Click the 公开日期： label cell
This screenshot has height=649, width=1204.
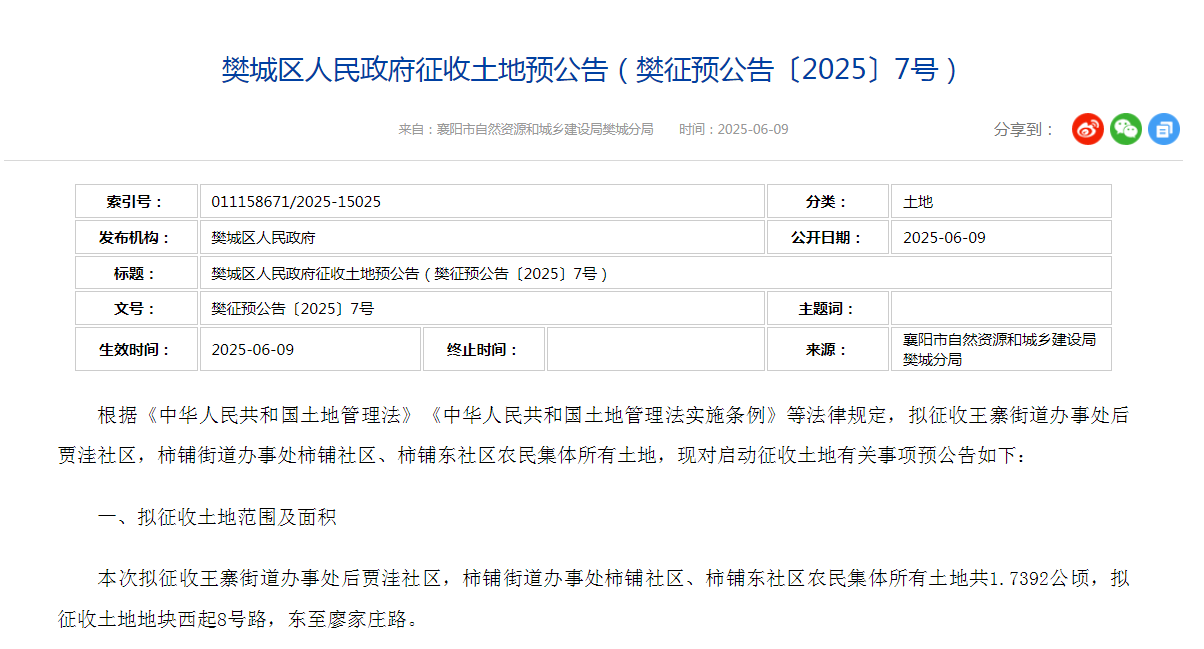(x=828, y=237)
